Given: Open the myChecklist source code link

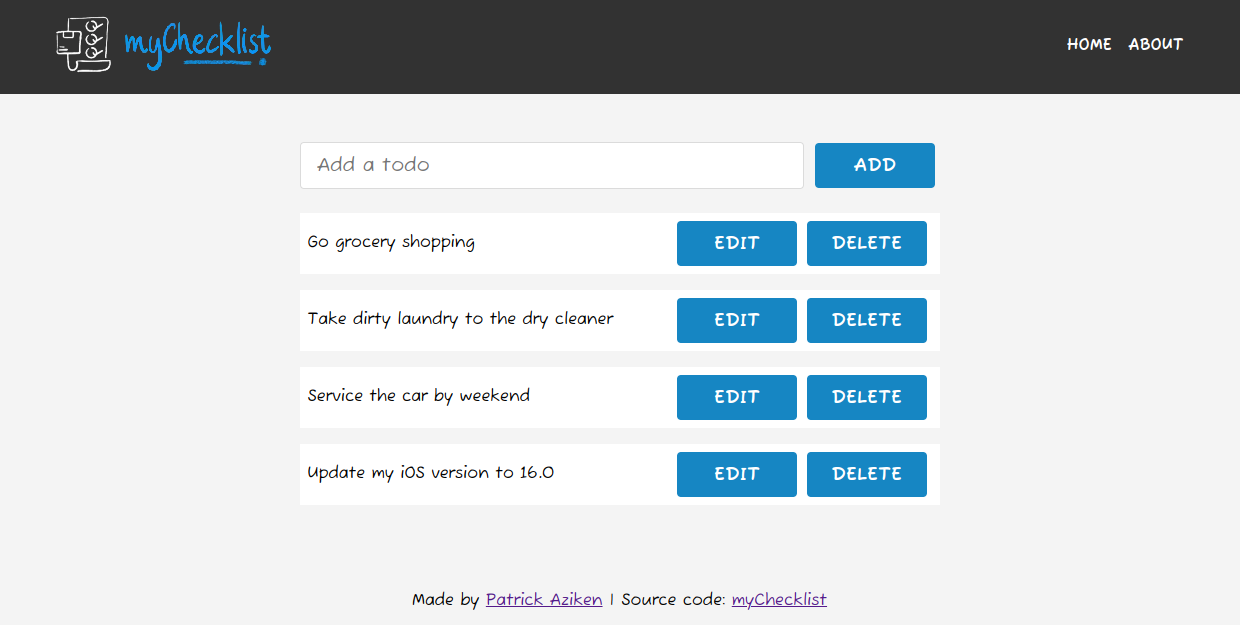Looking at the screenshot, I should point(779,600).
